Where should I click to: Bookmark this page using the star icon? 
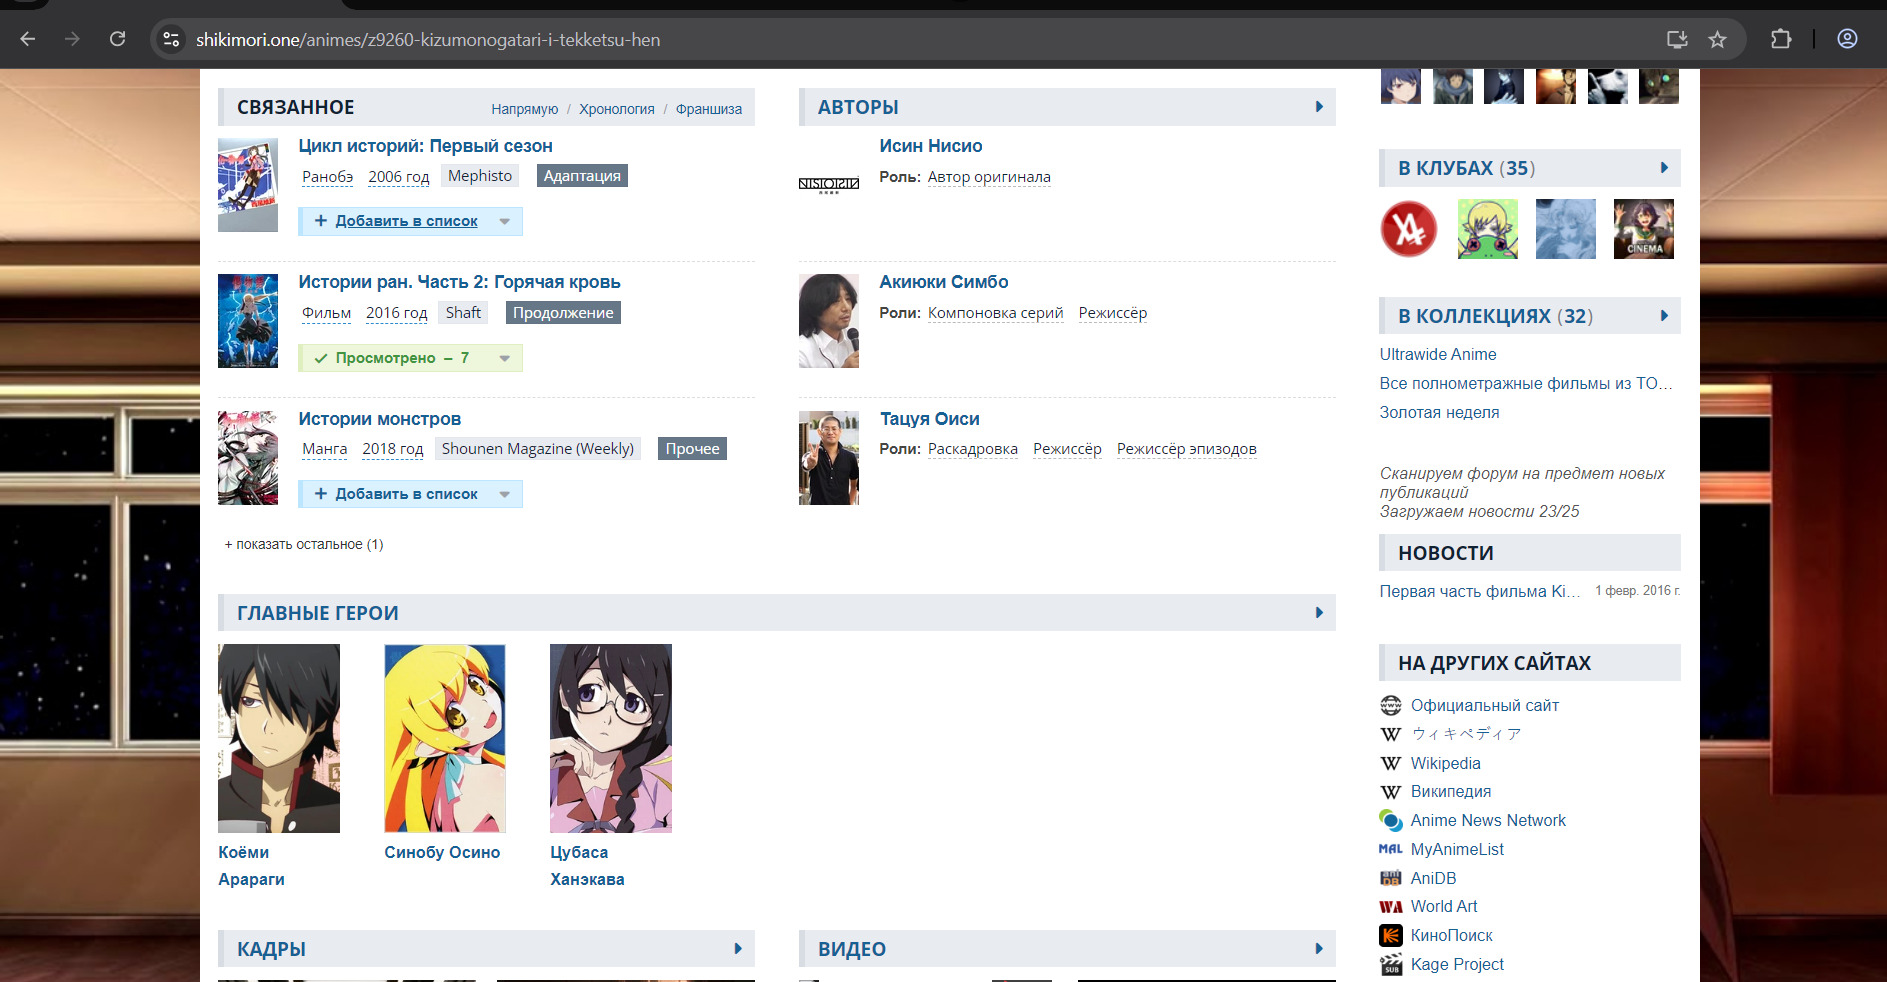tap(1717, 39)
